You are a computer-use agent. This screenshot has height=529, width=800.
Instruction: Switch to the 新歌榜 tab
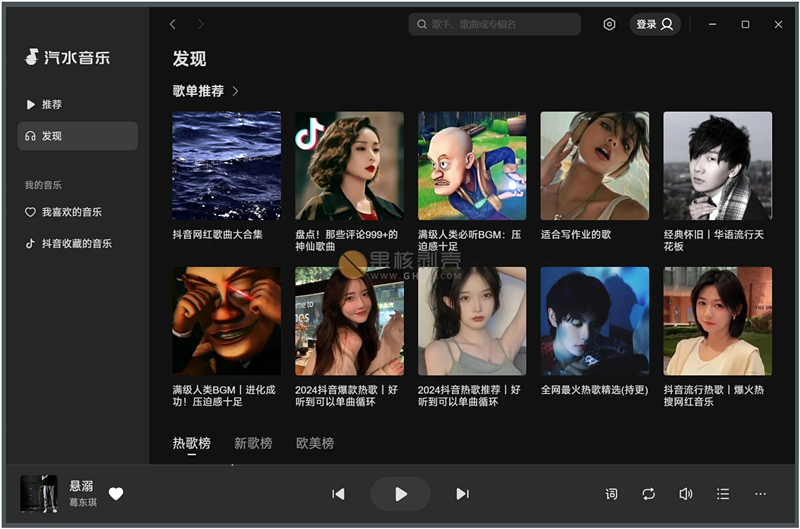tap(253, 443)
